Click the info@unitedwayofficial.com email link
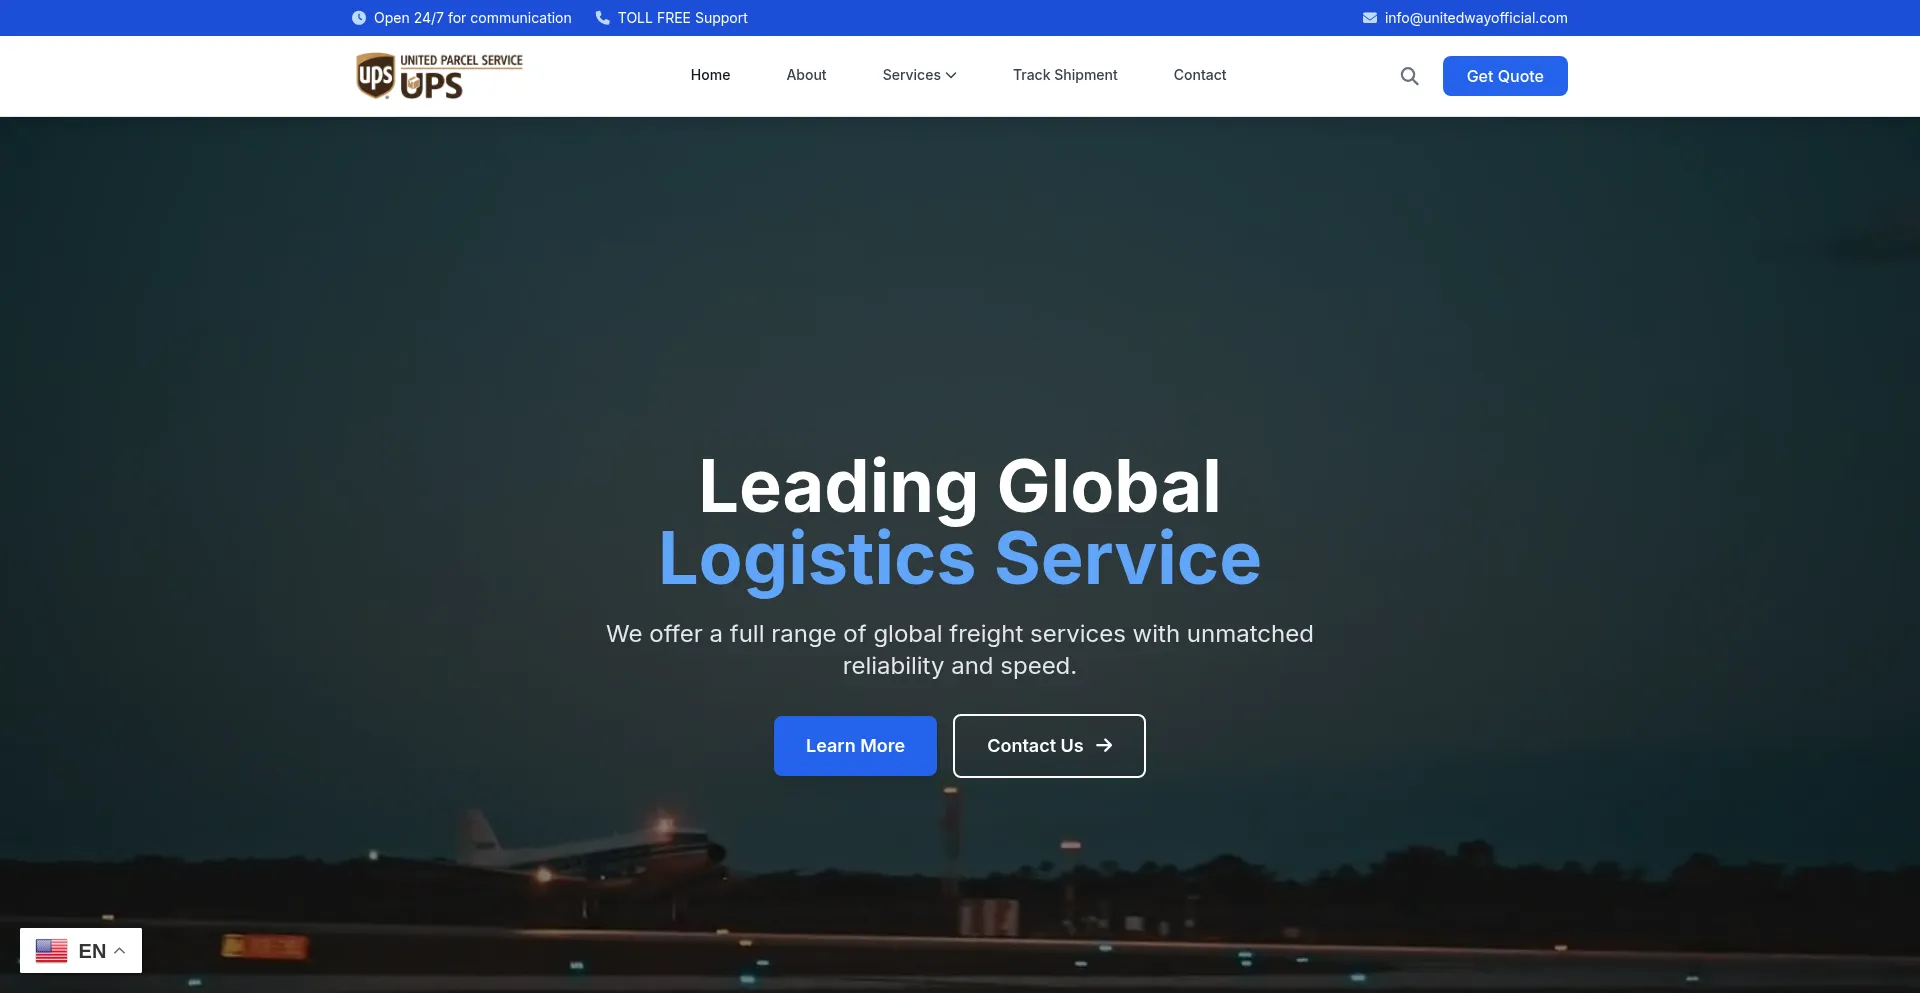Image resolution: width=1920 pixels, height=993 pixels. (x=1476, y=18)
